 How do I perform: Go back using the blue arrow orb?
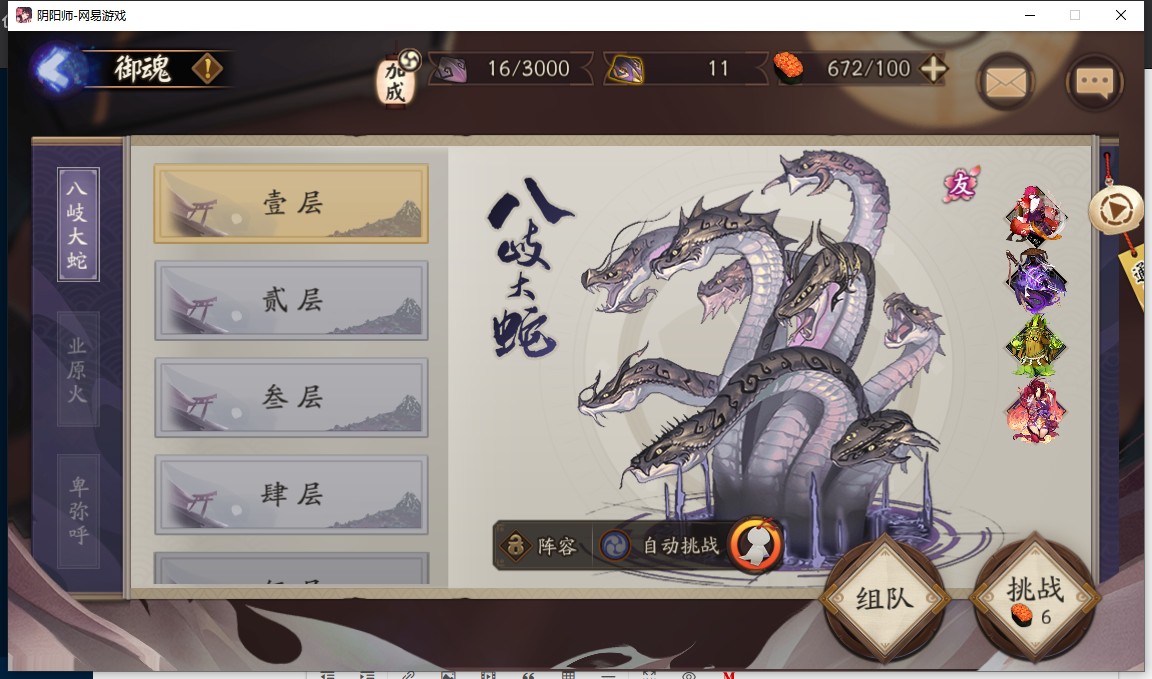click(57, 69)
